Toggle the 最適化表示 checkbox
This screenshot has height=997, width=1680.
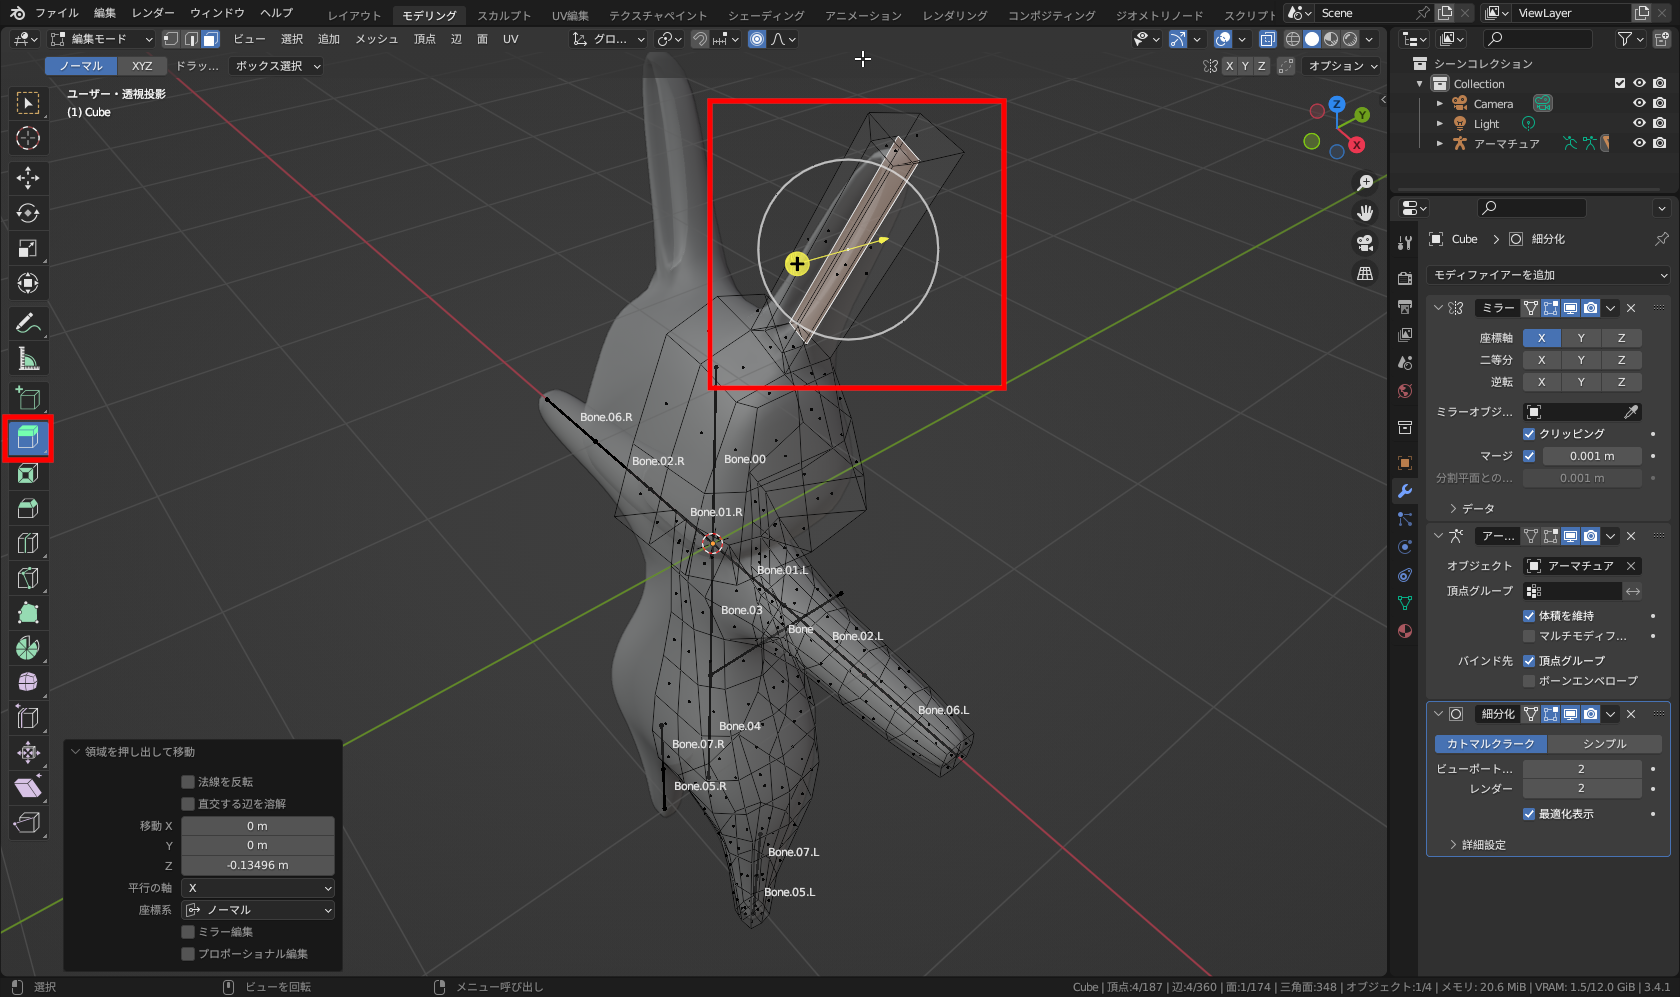[x=1529, y=814]
